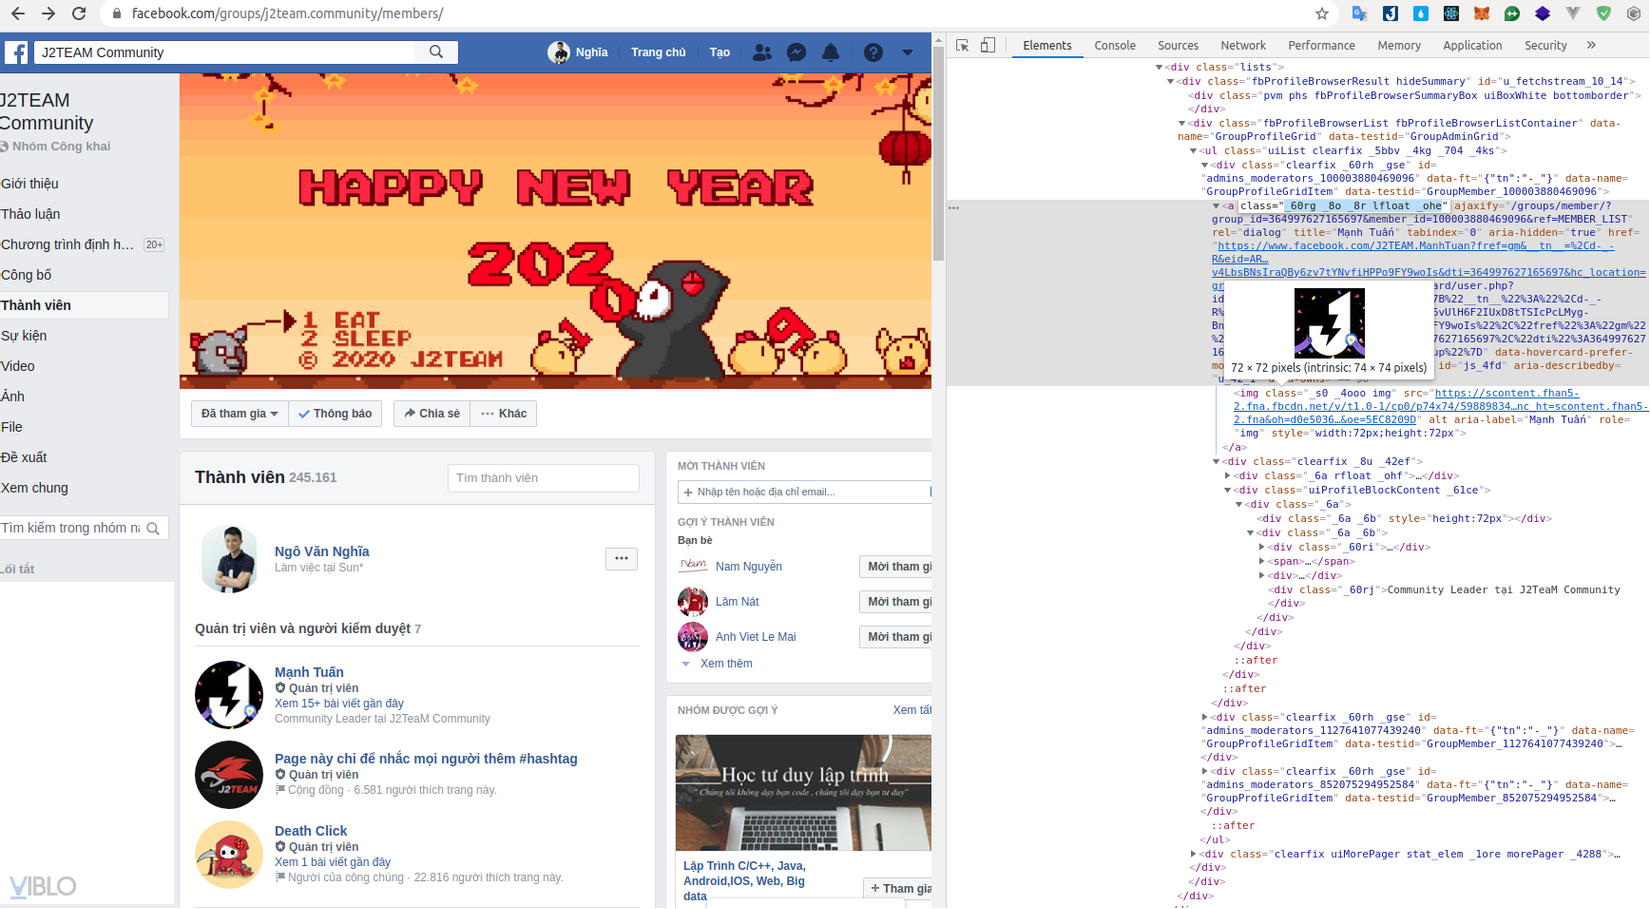Screen dimensions: 1650x909
Task: Open the grey cube extension icon
Action: coord(1634,14)
